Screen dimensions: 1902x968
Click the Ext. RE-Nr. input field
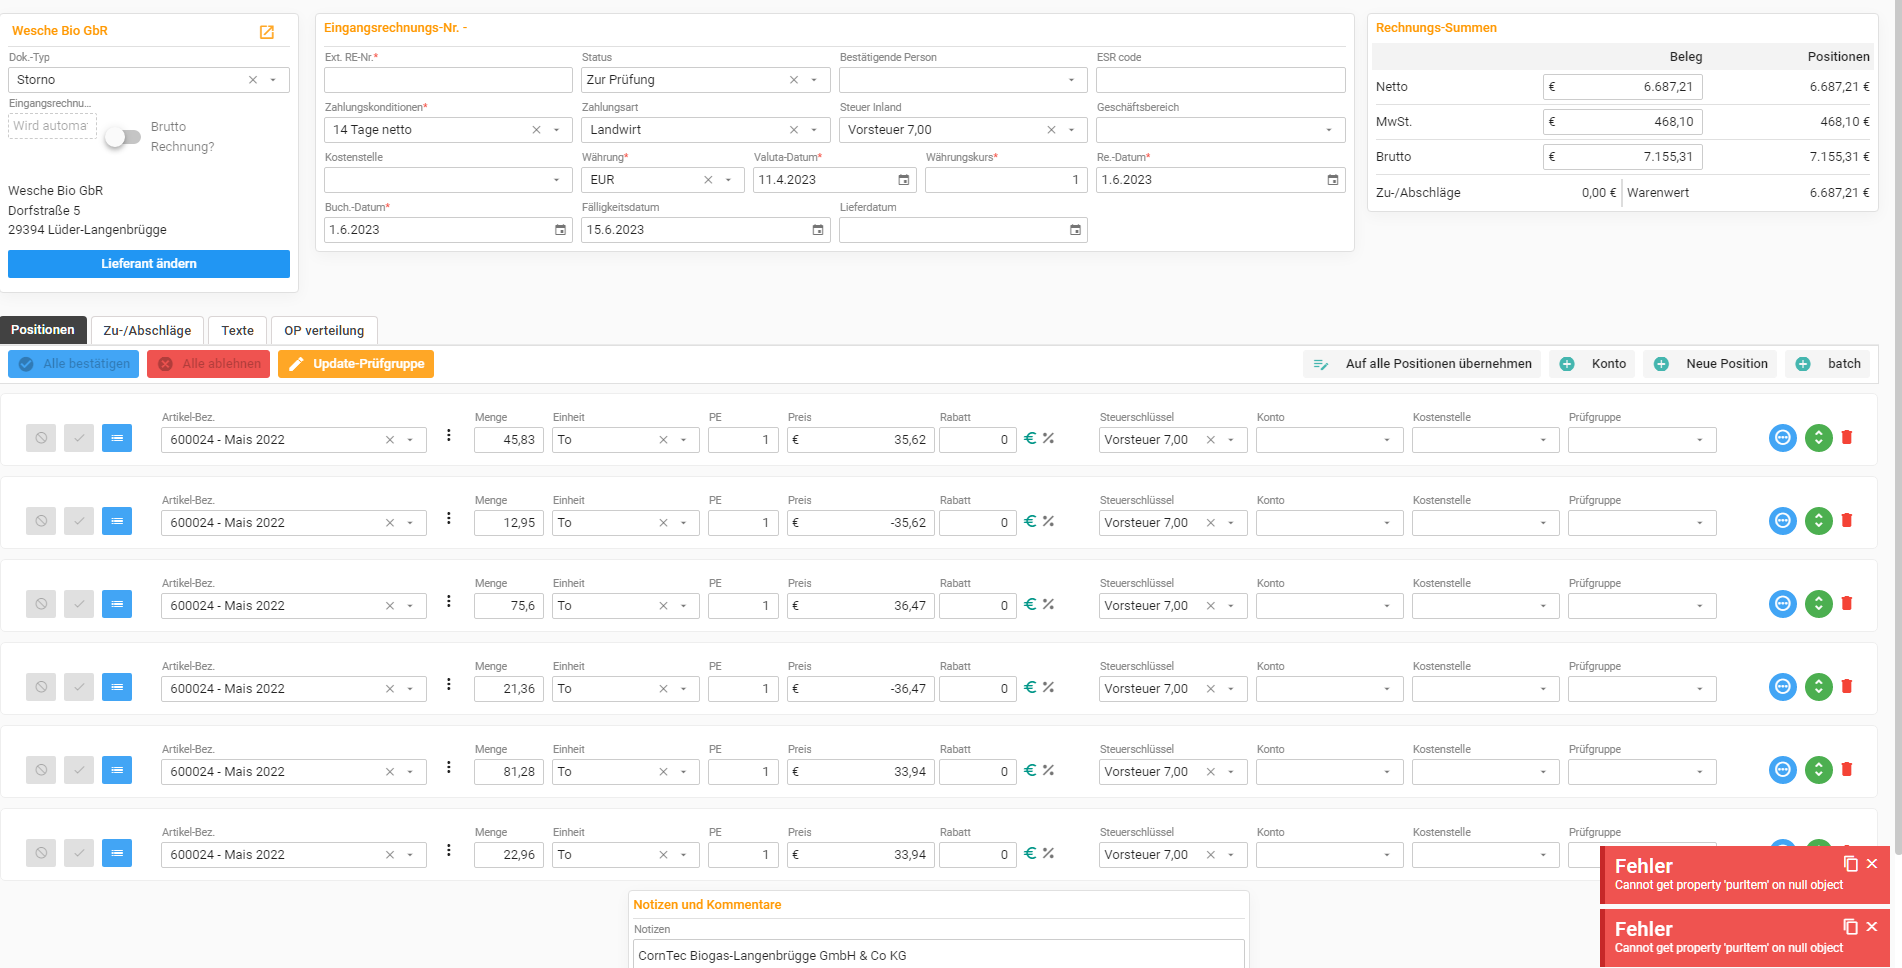pos(448,80)
